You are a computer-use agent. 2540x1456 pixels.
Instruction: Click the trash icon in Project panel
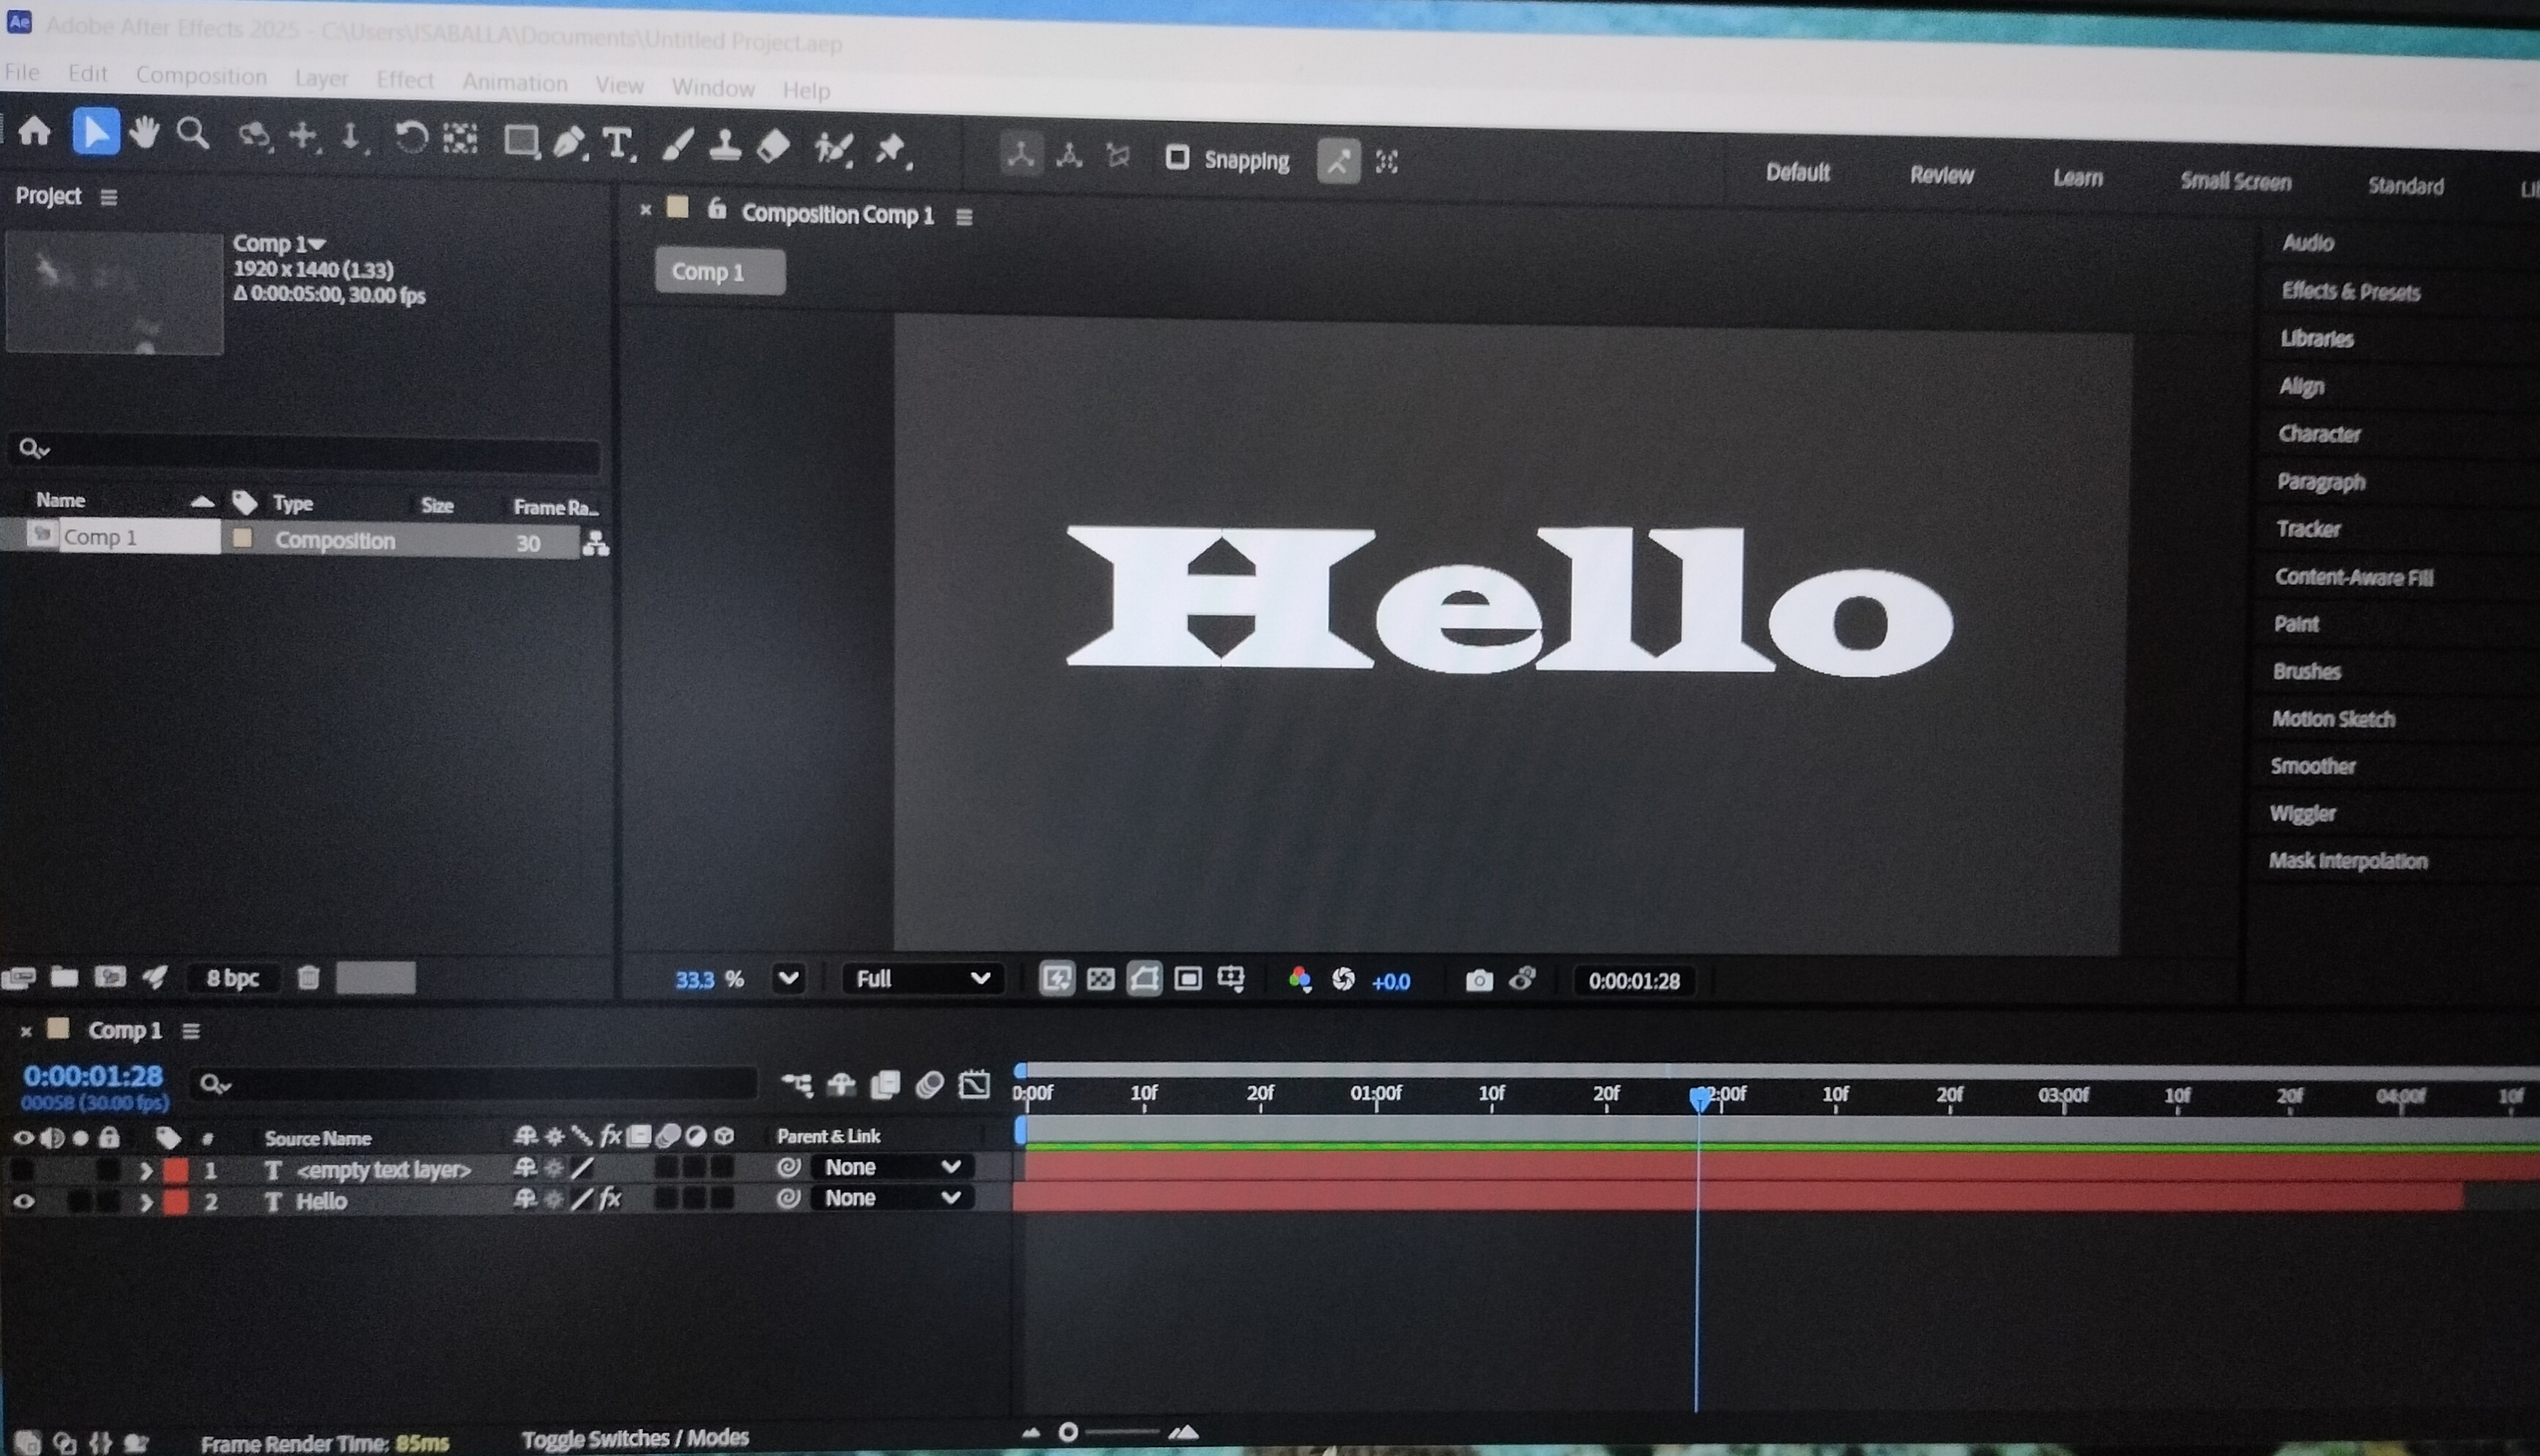pyautogui.click(x=308, y=977)
